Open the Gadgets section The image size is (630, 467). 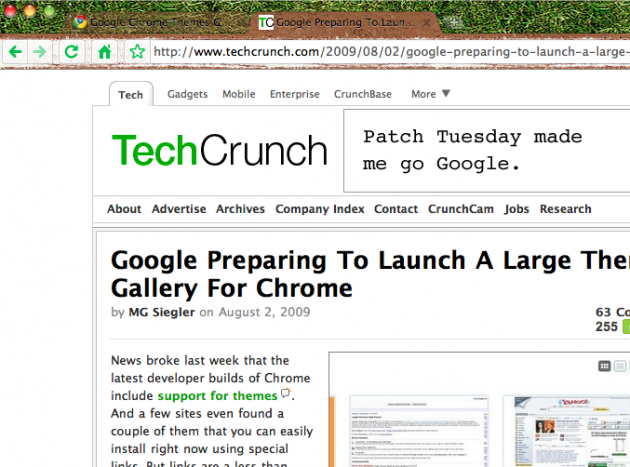(188, 94)
